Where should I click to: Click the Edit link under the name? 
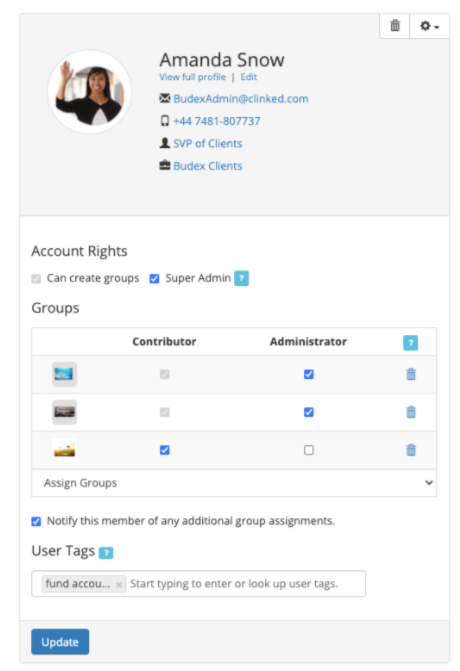249,77
